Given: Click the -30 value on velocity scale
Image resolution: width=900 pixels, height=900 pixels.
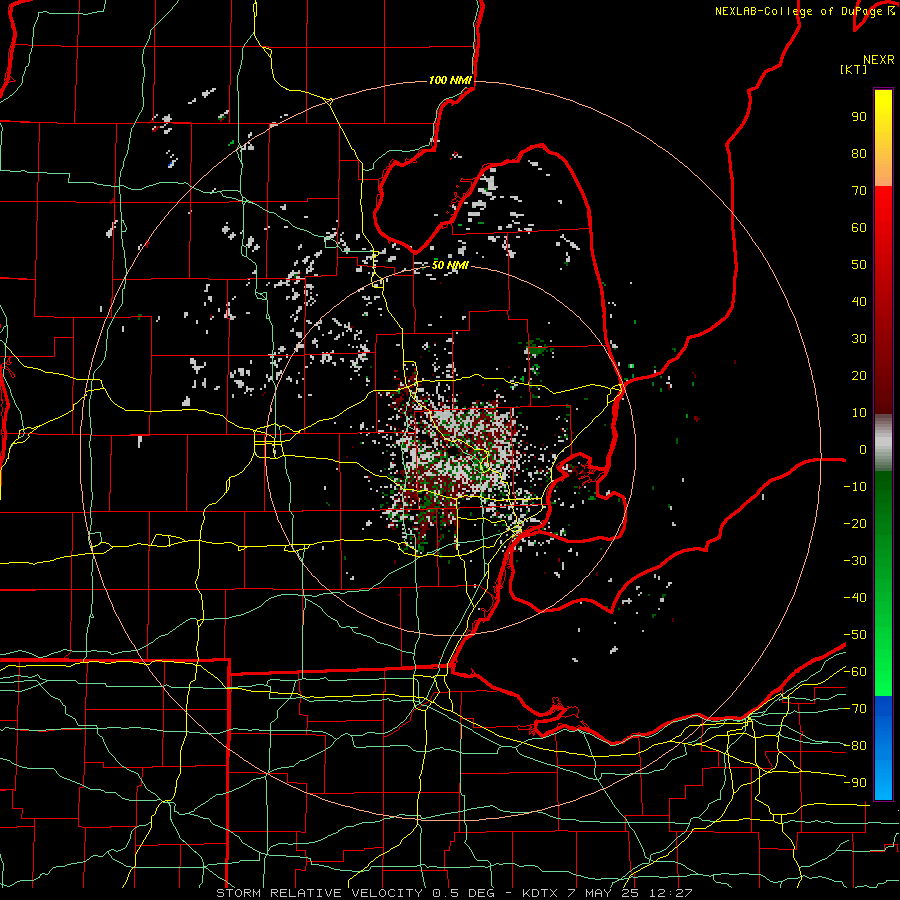Looking at the screenshot, I should tap(855, 561).
